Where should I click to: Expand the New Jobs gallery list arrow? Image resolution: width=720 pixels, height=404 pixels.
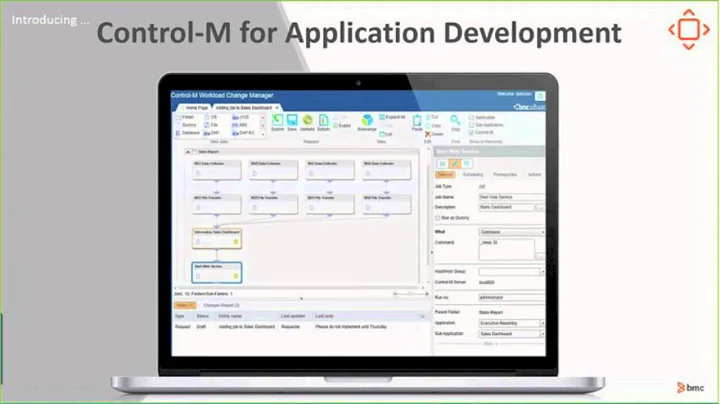click(263, 135)
